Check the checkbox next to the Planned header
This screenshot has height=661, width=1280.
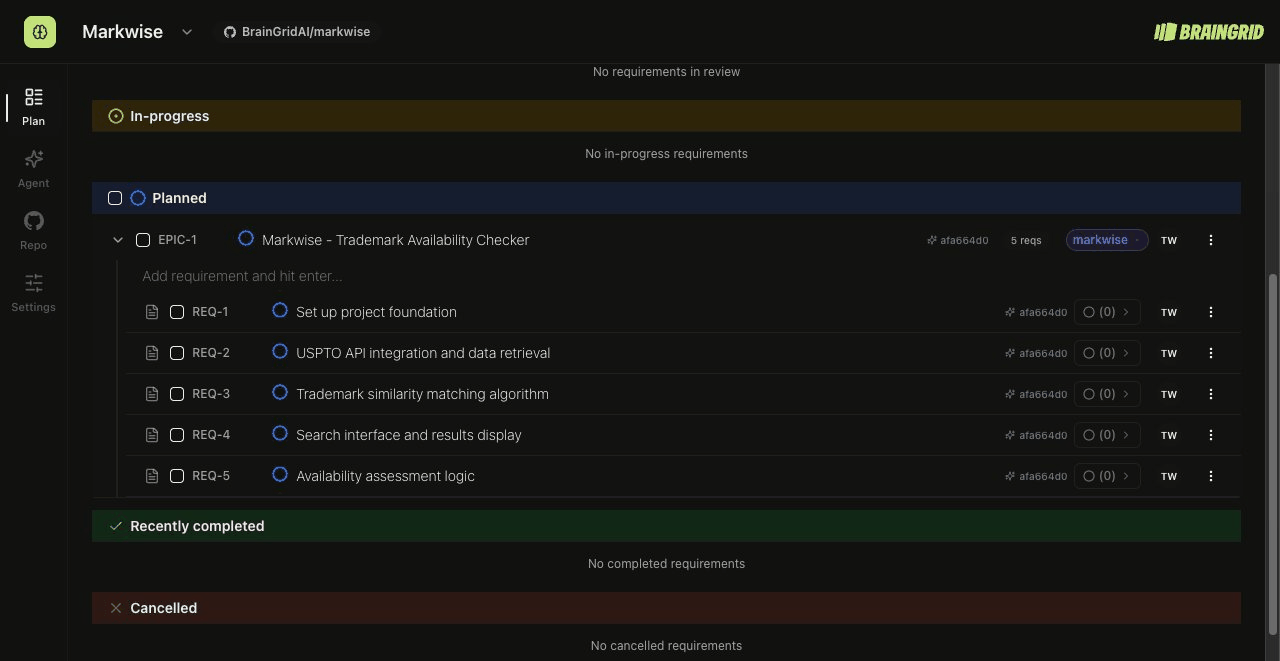[115, 197]
